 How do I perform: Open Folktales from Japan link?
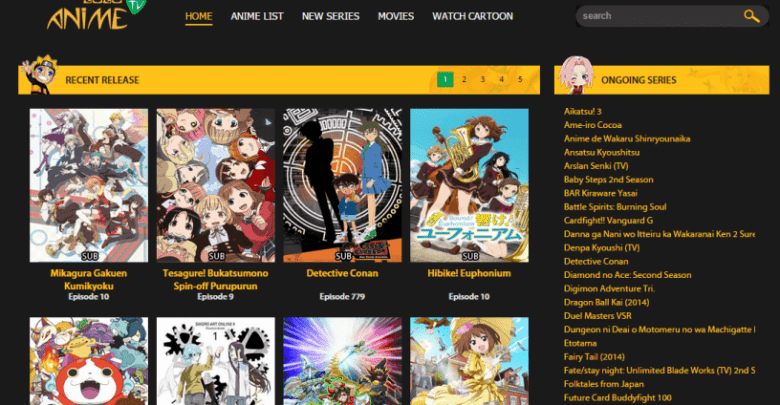click(x=603, y=384)
